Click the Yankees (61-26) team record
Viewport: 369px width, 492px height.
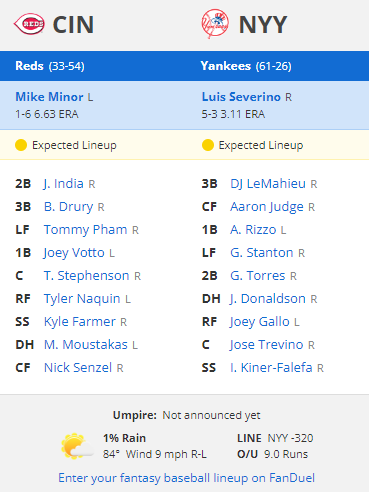(246, 66)
